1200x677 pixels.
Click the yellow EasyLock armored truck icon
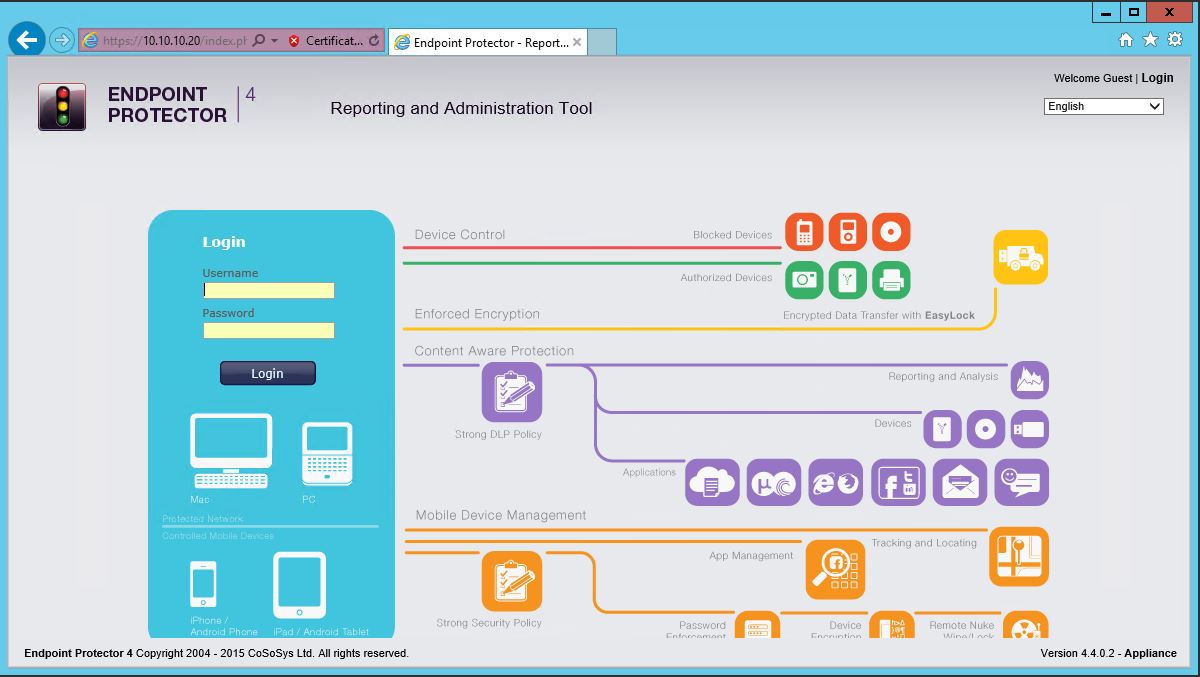[1020, 257]
